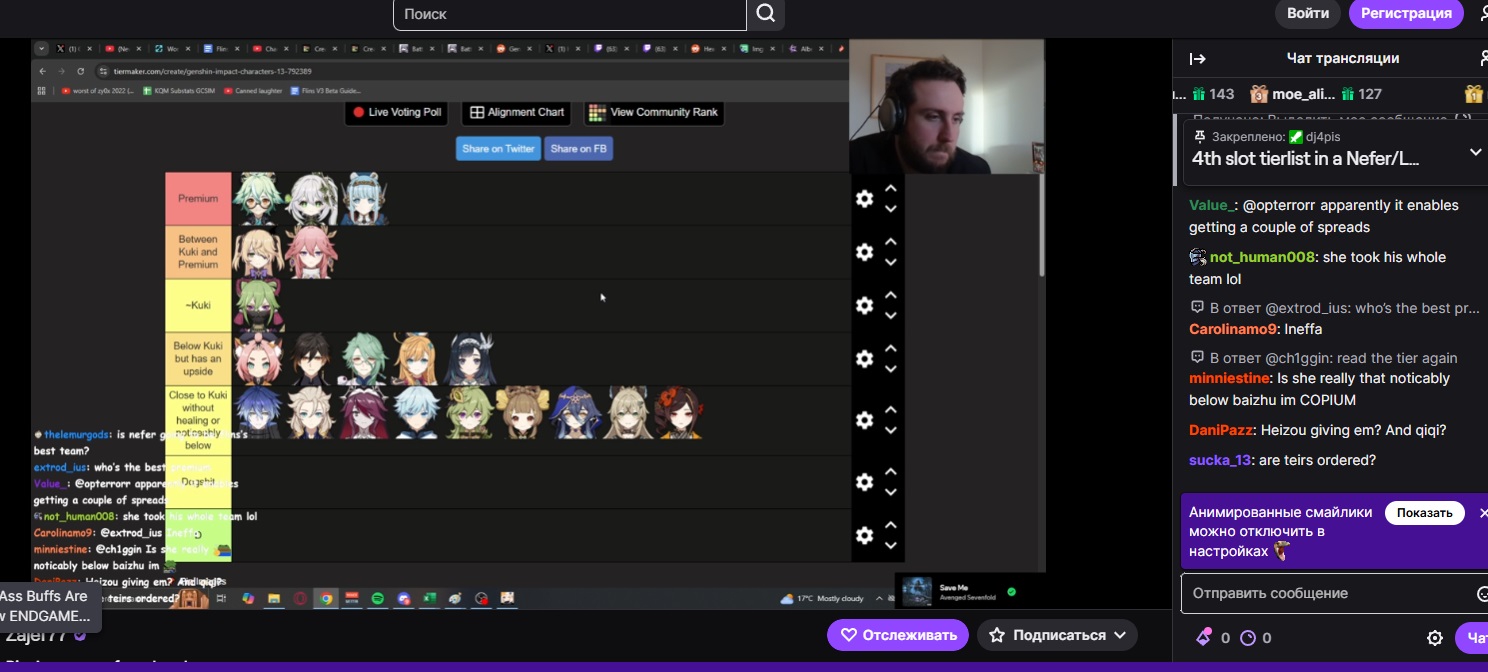
Task: Click the KQM Substats GCSIM bookmark
Action: (x=178, y=91)
